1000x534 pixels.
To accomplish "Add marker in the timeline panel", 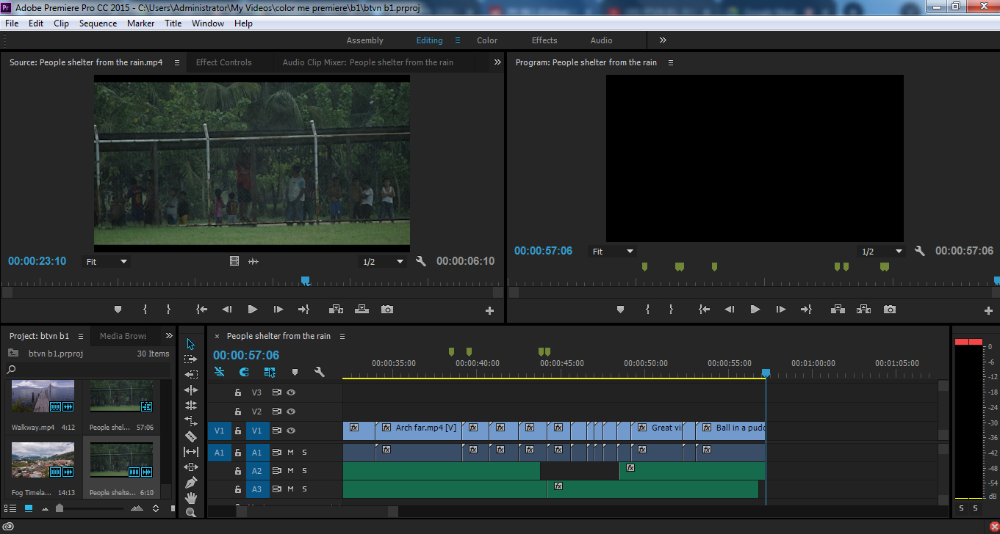I will (295, 372).
